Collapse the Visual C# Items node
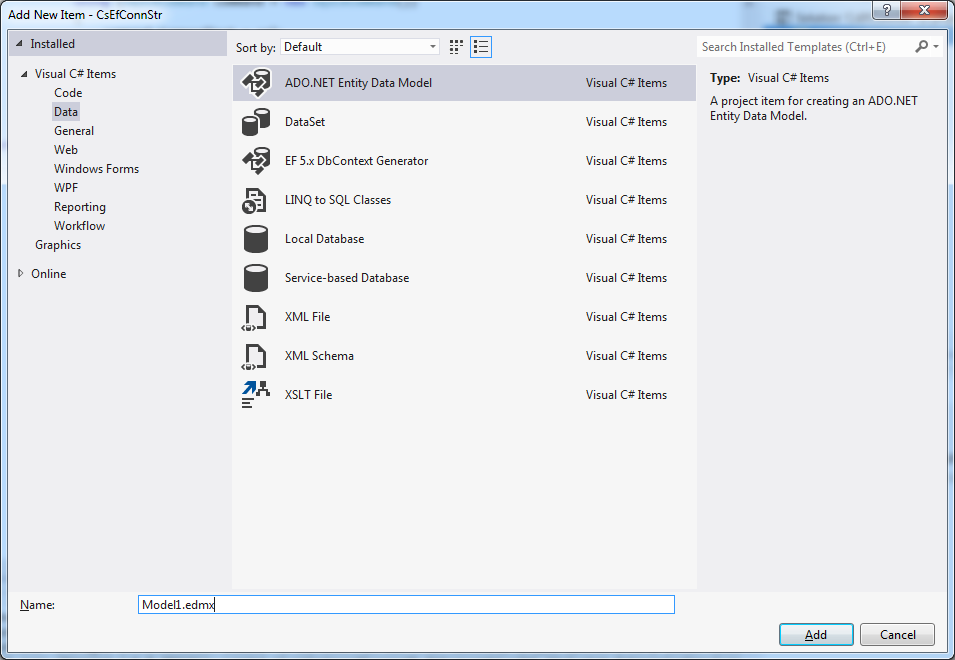955x660 pixels. point(24,74)
